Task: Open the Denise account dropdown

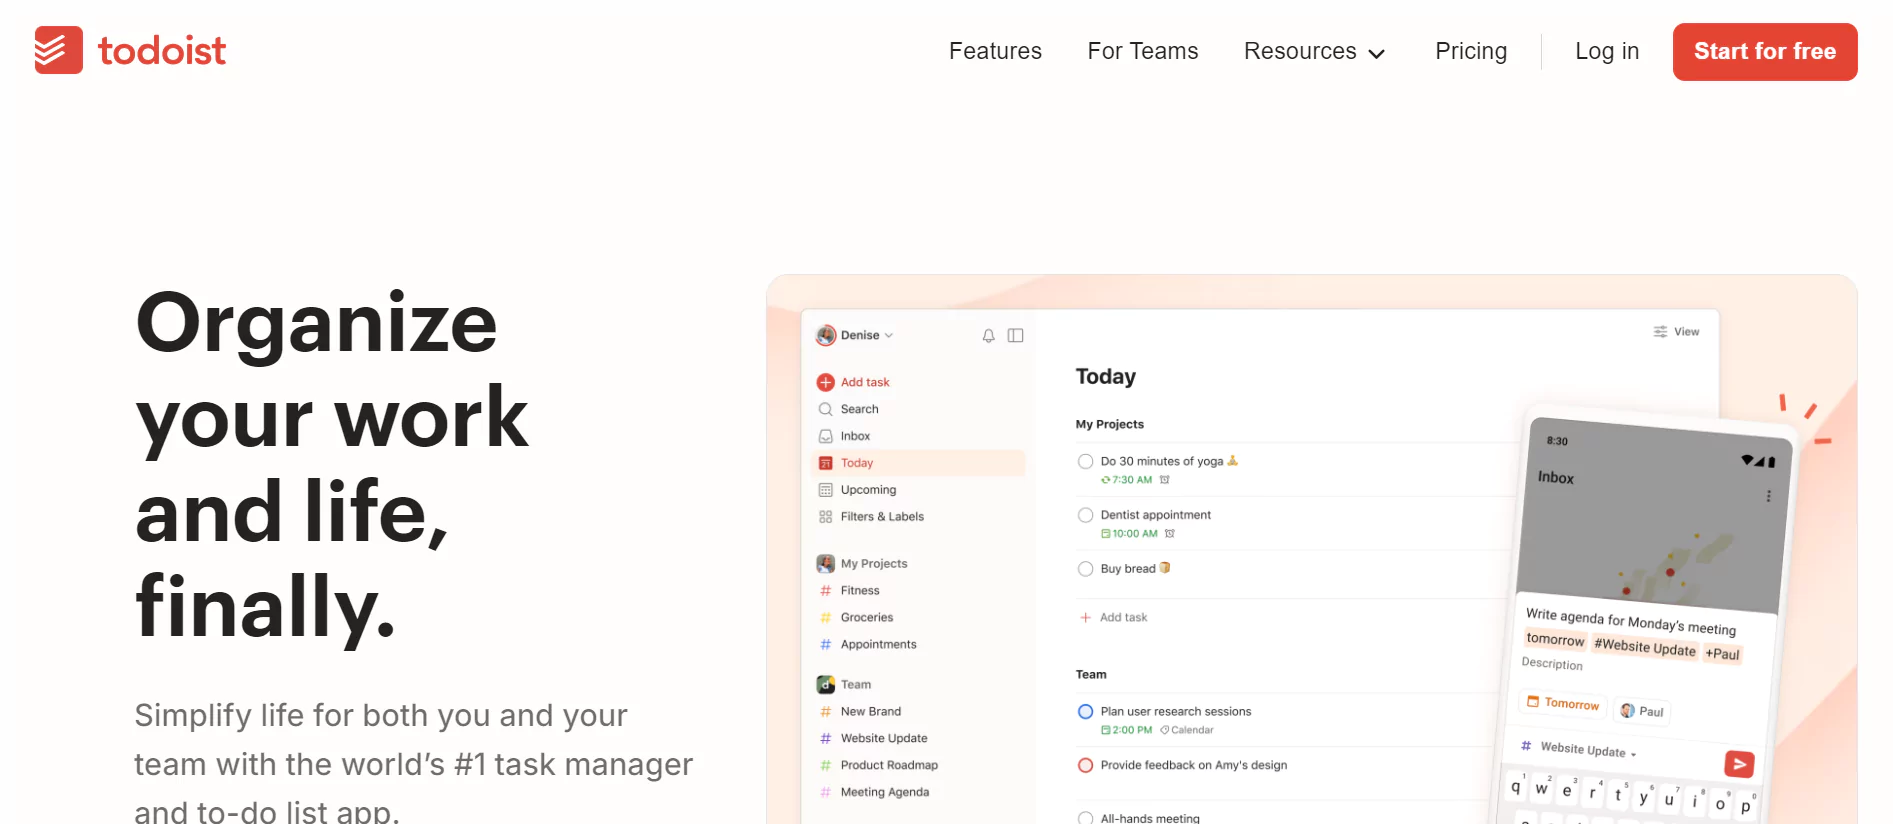Action: click(855, 335)
